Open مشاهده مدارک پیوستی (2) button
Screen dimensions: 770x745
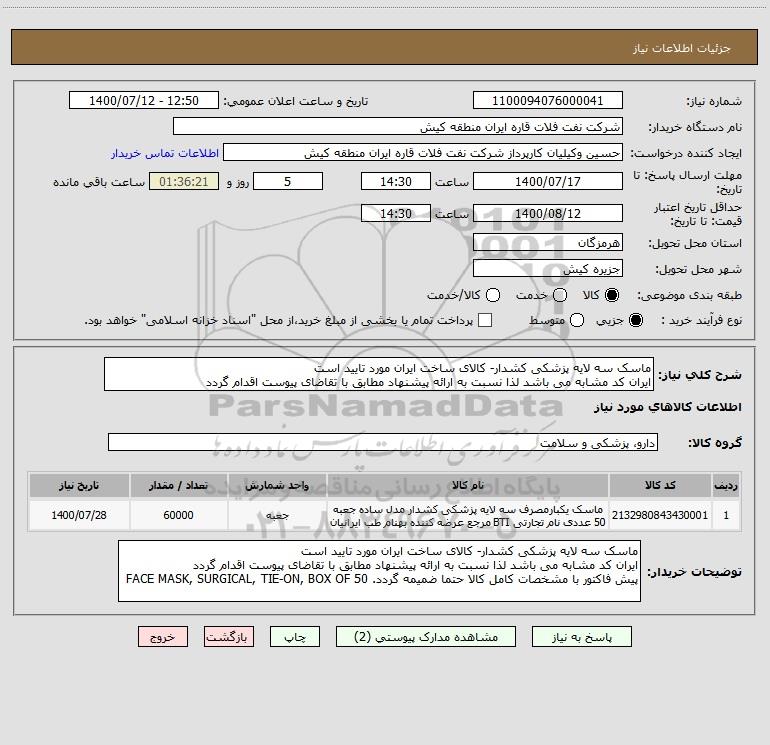tap(426, 637)
